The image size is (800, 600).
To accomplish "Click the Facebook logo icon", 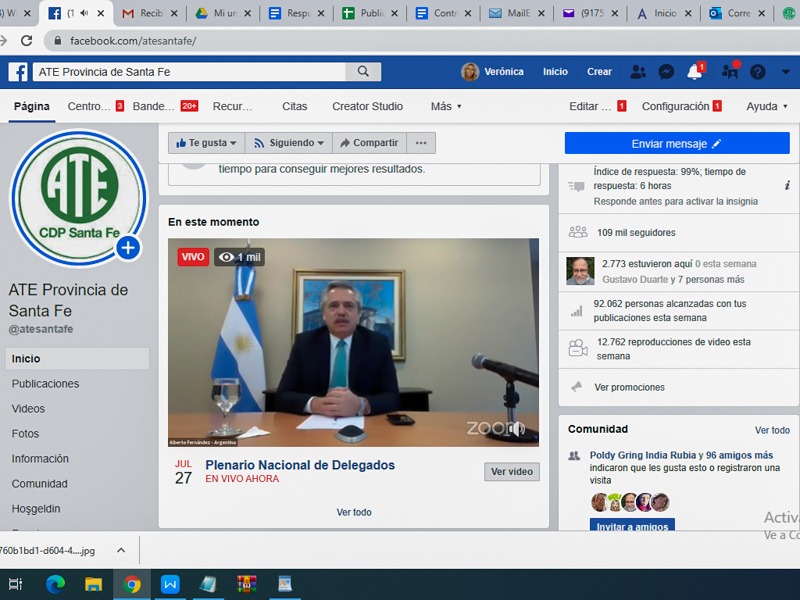I will click(18, 72).
